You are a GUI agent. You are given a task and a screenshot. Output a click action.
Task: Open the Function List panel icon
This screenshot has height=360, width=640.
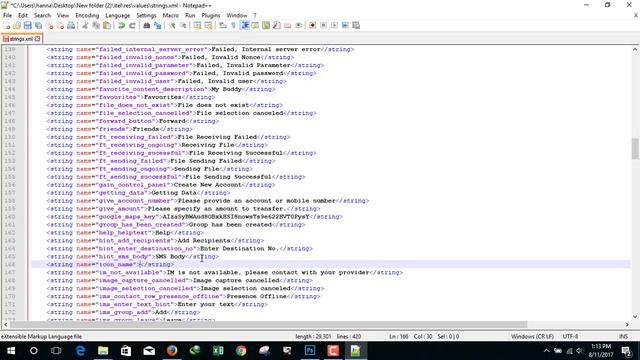(x=277, y=25)
